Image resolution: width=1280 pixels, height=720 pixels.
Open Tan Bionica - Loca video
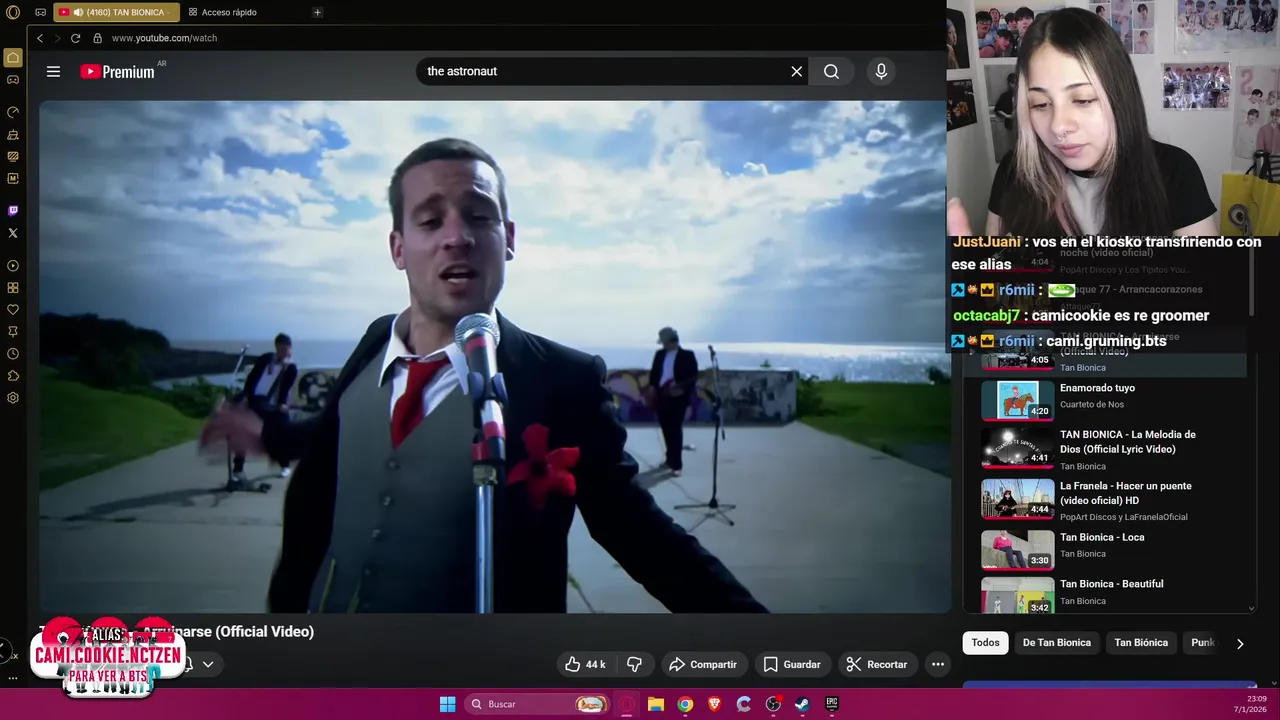(1102, 537)
